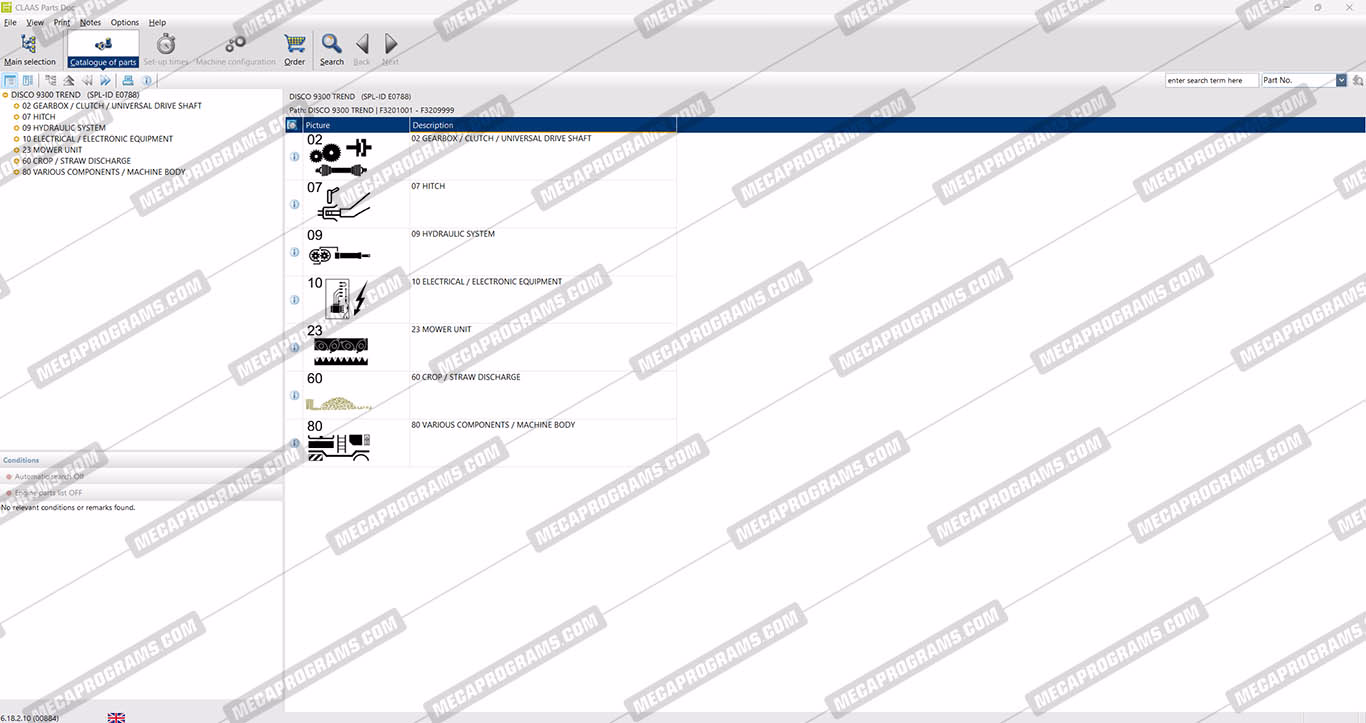The height and width of the screenshot is (723, 1366).
Task: Open the 80 machine body picture thumbnail
Action: 340,441
